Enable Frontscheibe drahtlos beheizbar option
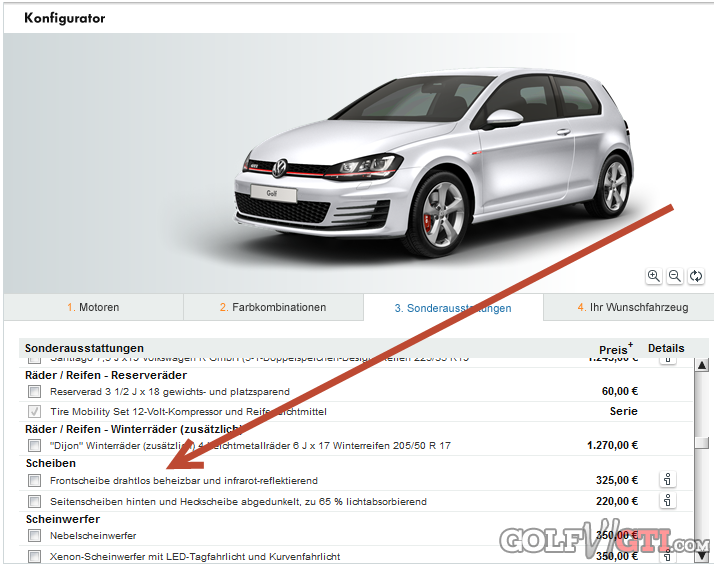714x564 pixels. click(x=34, y=480)
